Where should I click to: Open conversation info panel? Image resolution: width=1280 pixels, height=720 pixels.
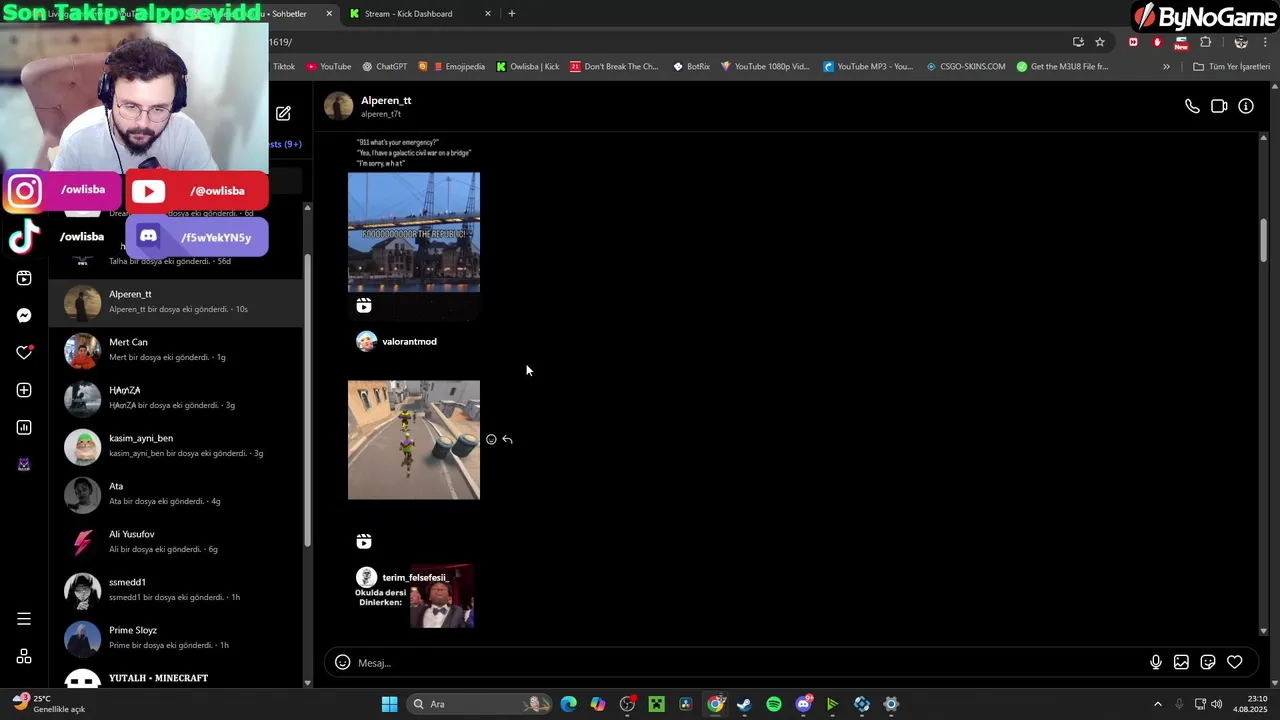1246,106
